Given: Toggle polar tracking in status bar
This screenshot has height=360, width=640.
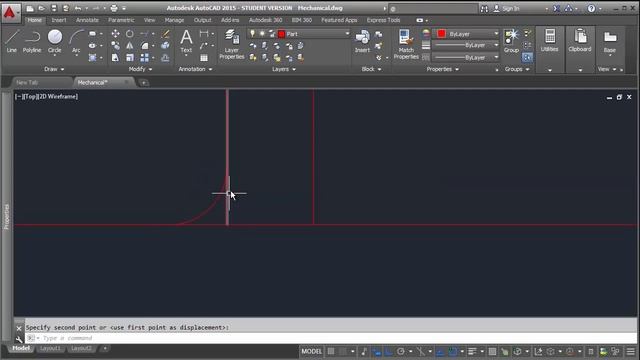Looking at the screenshot, I should (401, 351).
